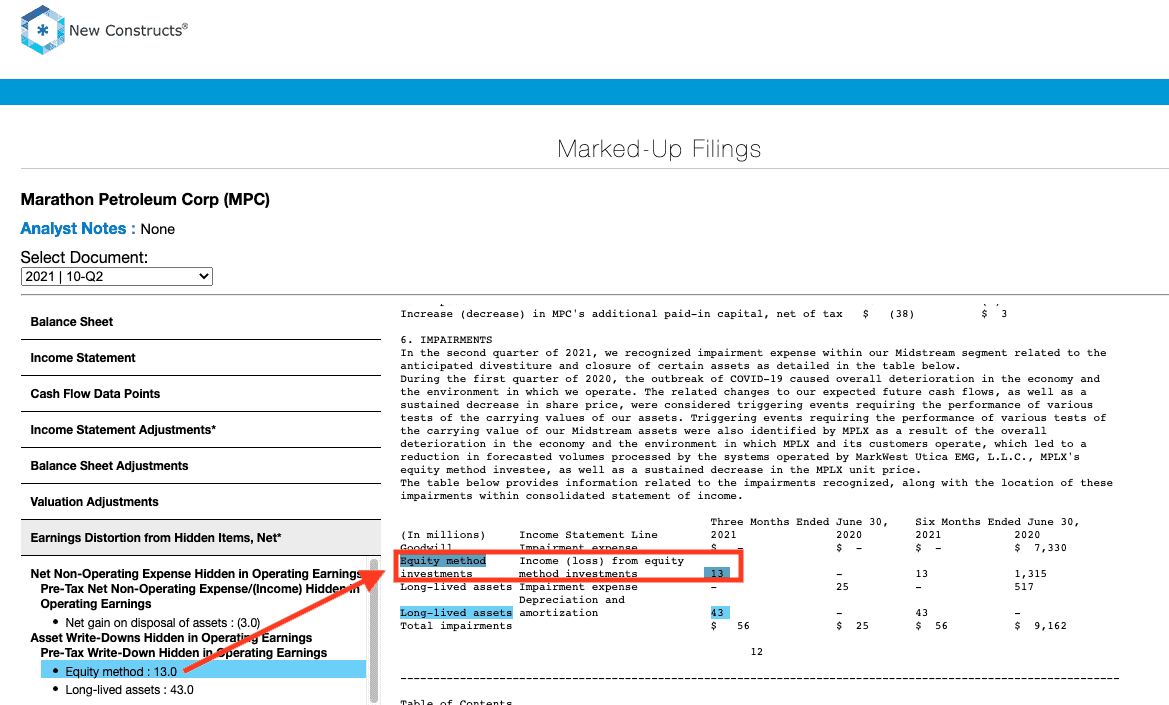This screenshot has width=1169, height=705.
Task: Click the 1,315 equity method 2020 value
Action: point(1030,574)
